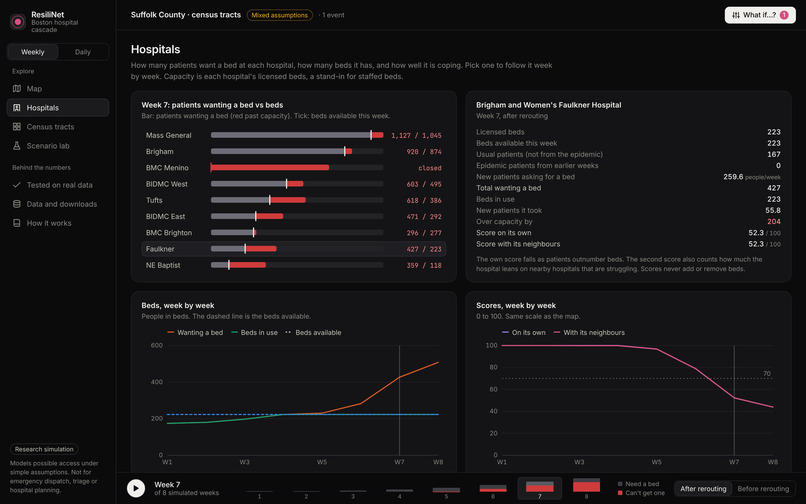The image size is (806, 504).
Task: Click the 1 event label
Action: (x=332, y=15)
